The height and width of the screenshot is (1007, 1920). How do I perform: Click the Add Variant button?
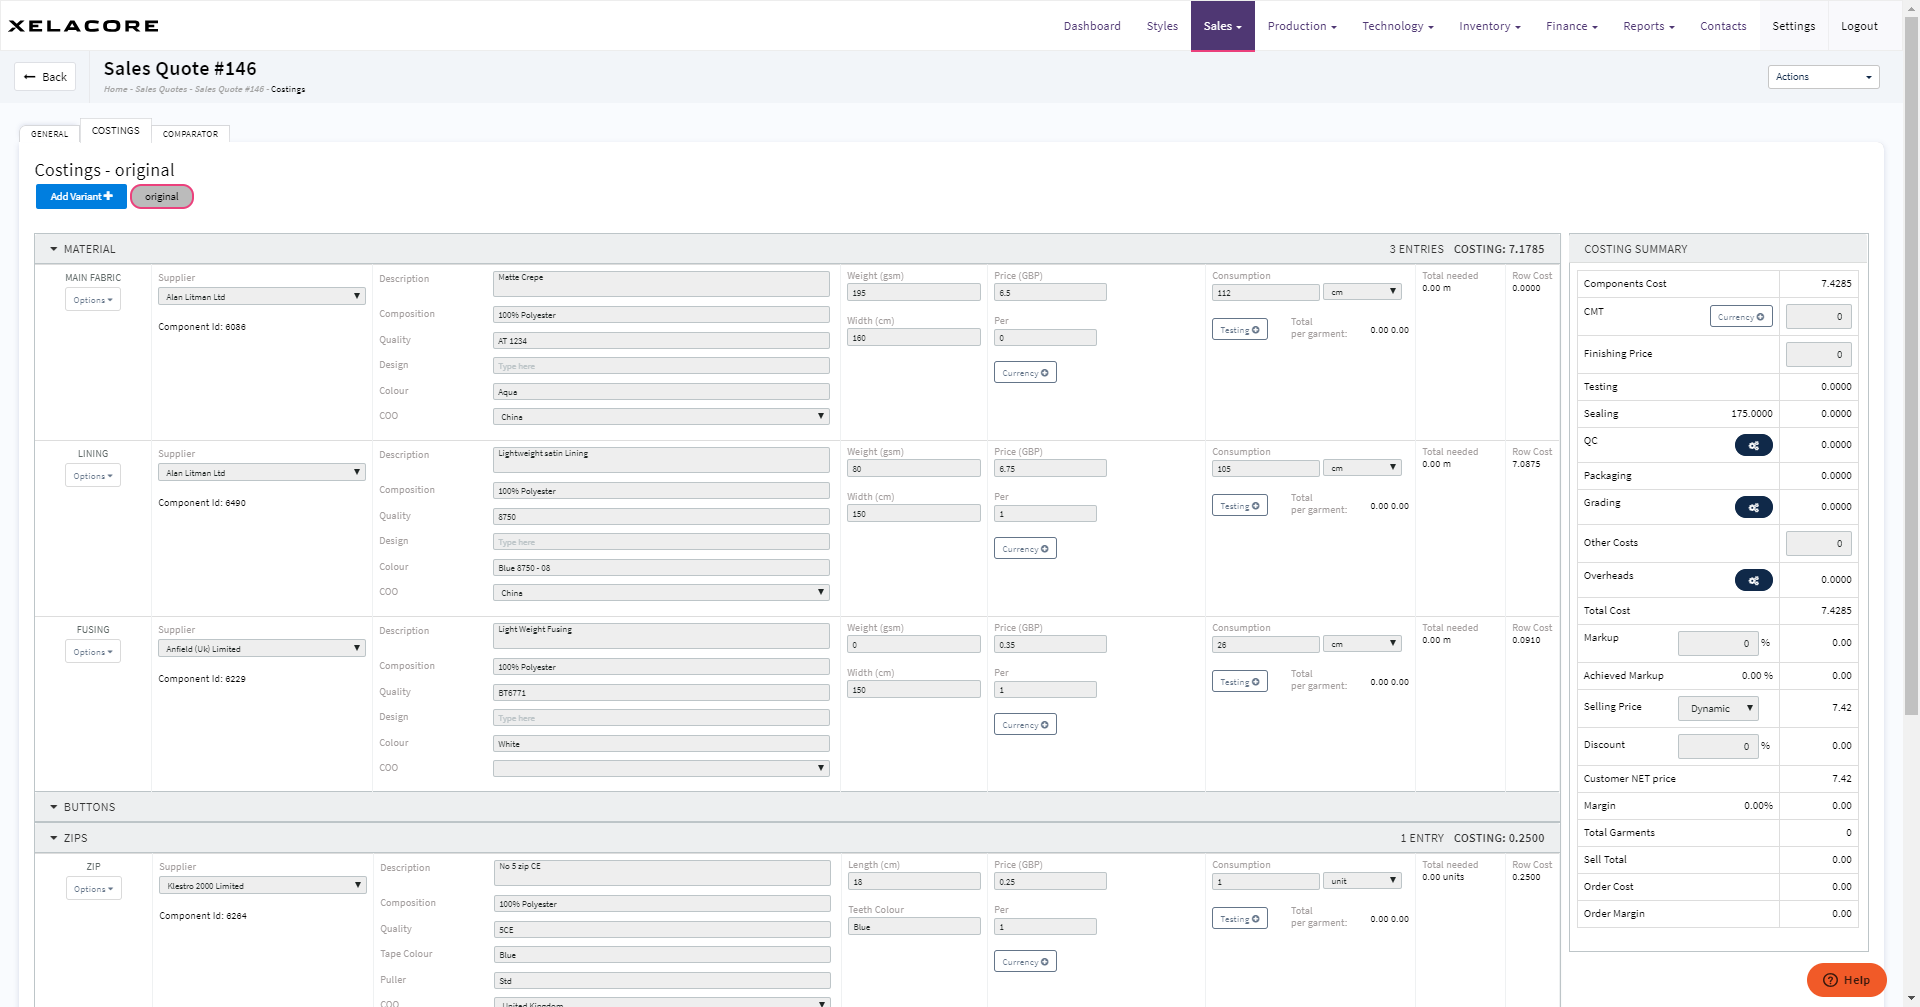coord(81,197)
